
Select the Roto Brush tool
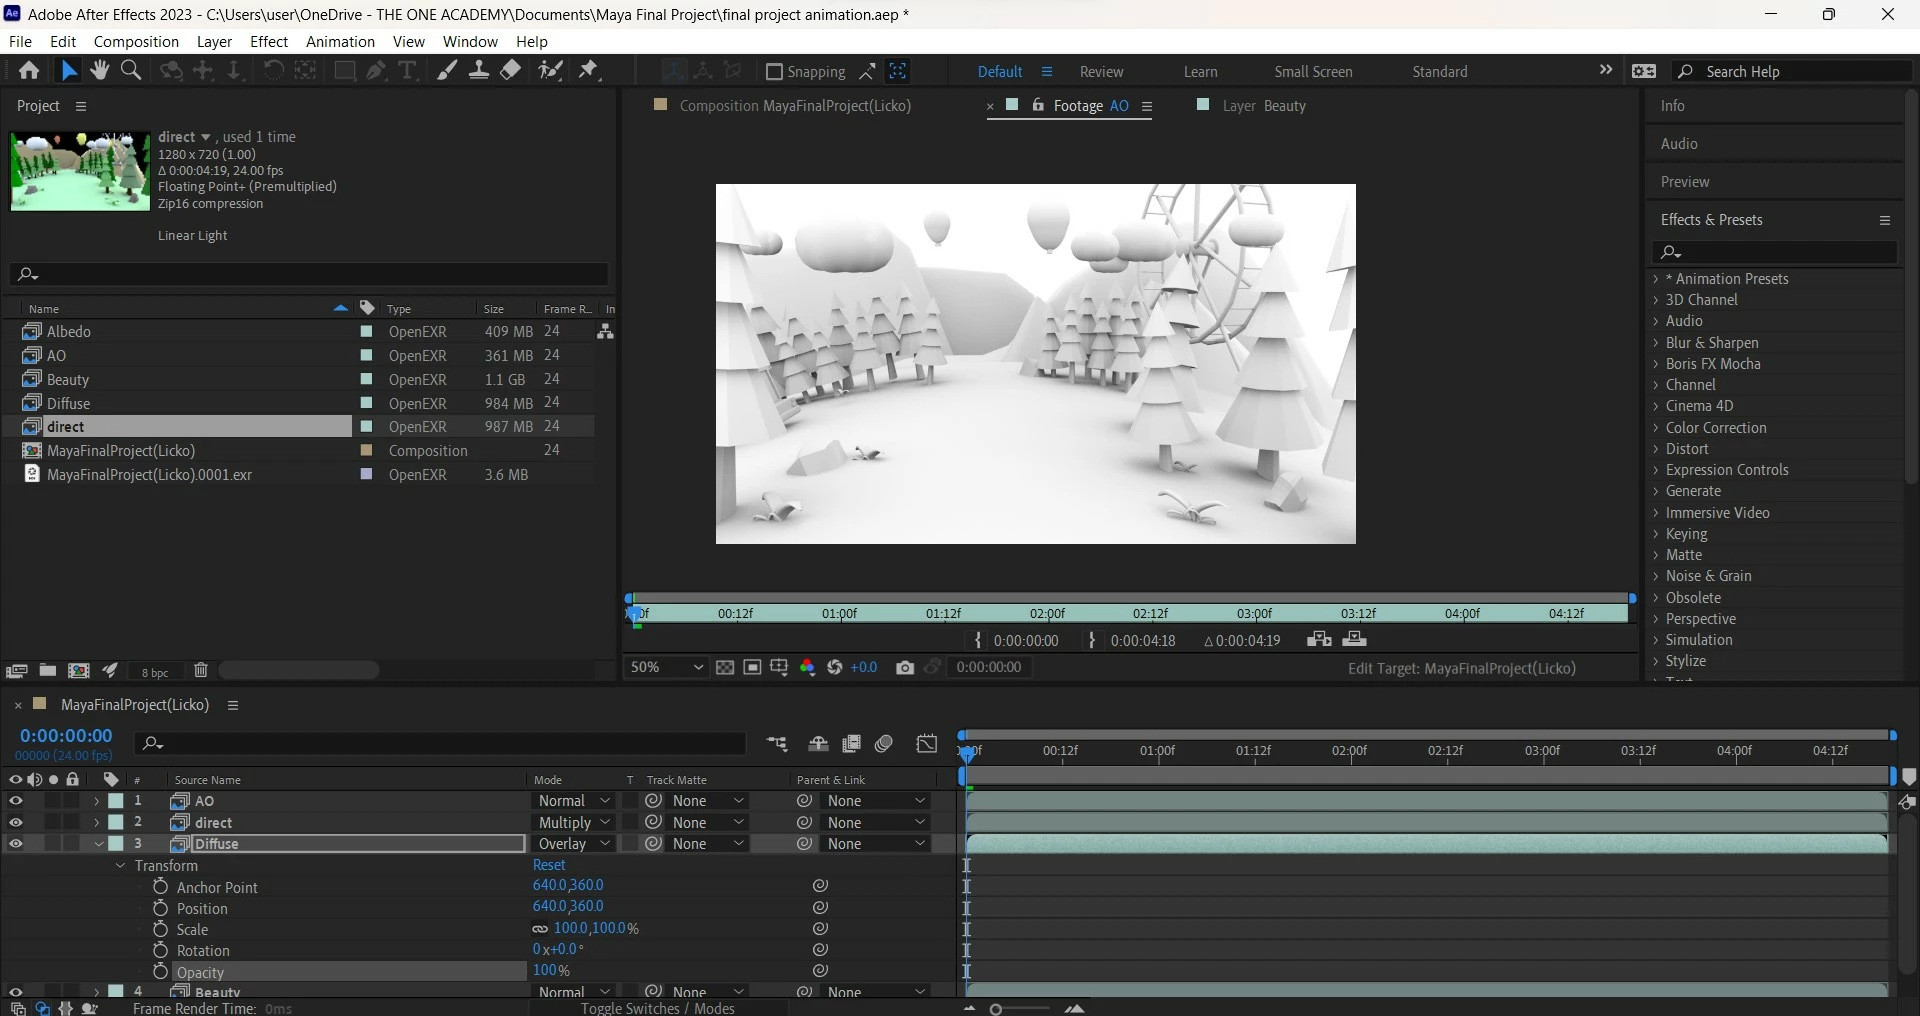pos(550,71)
